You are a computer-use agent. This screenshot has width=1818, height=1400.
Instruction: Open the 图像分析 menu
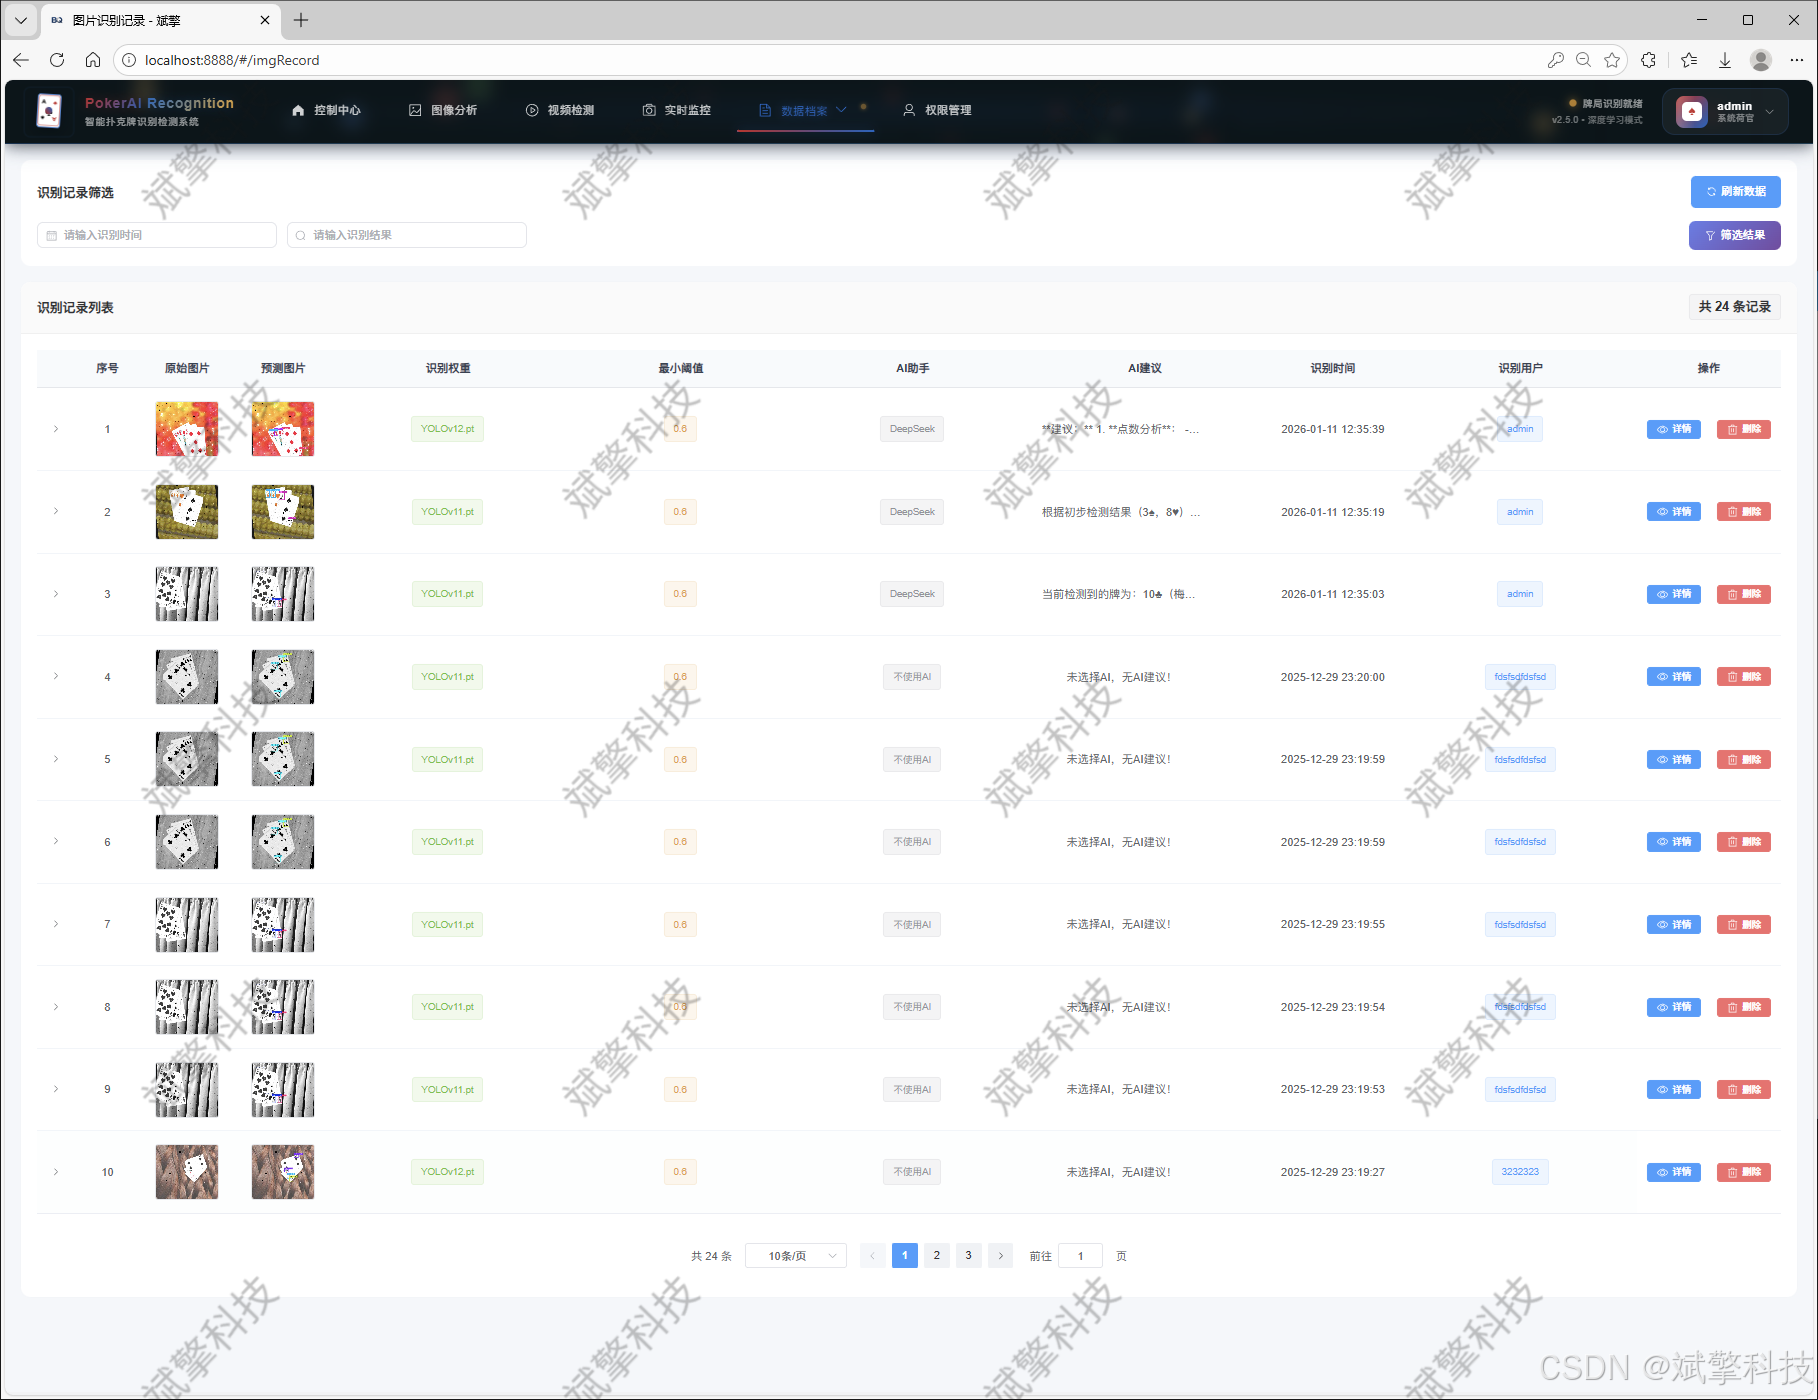coord(443,110)
